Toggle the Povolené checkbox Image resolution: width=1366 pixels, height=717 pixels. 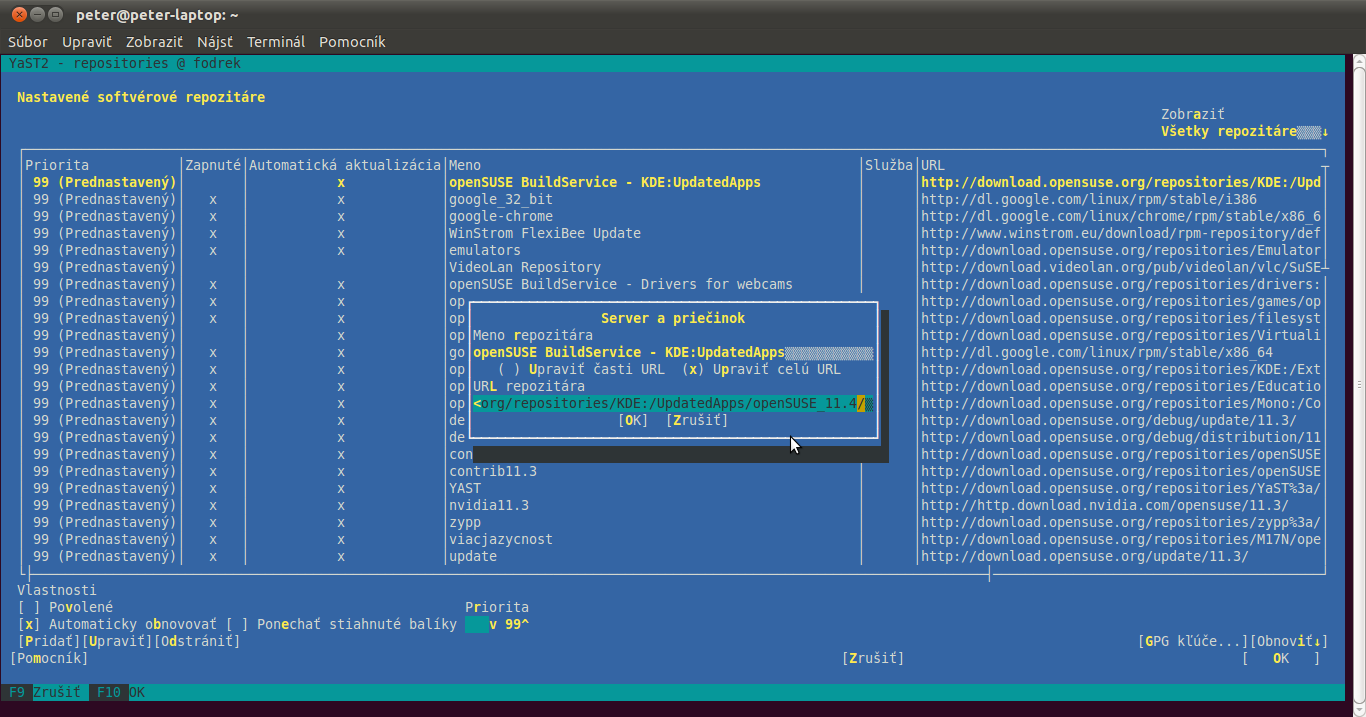65,607
